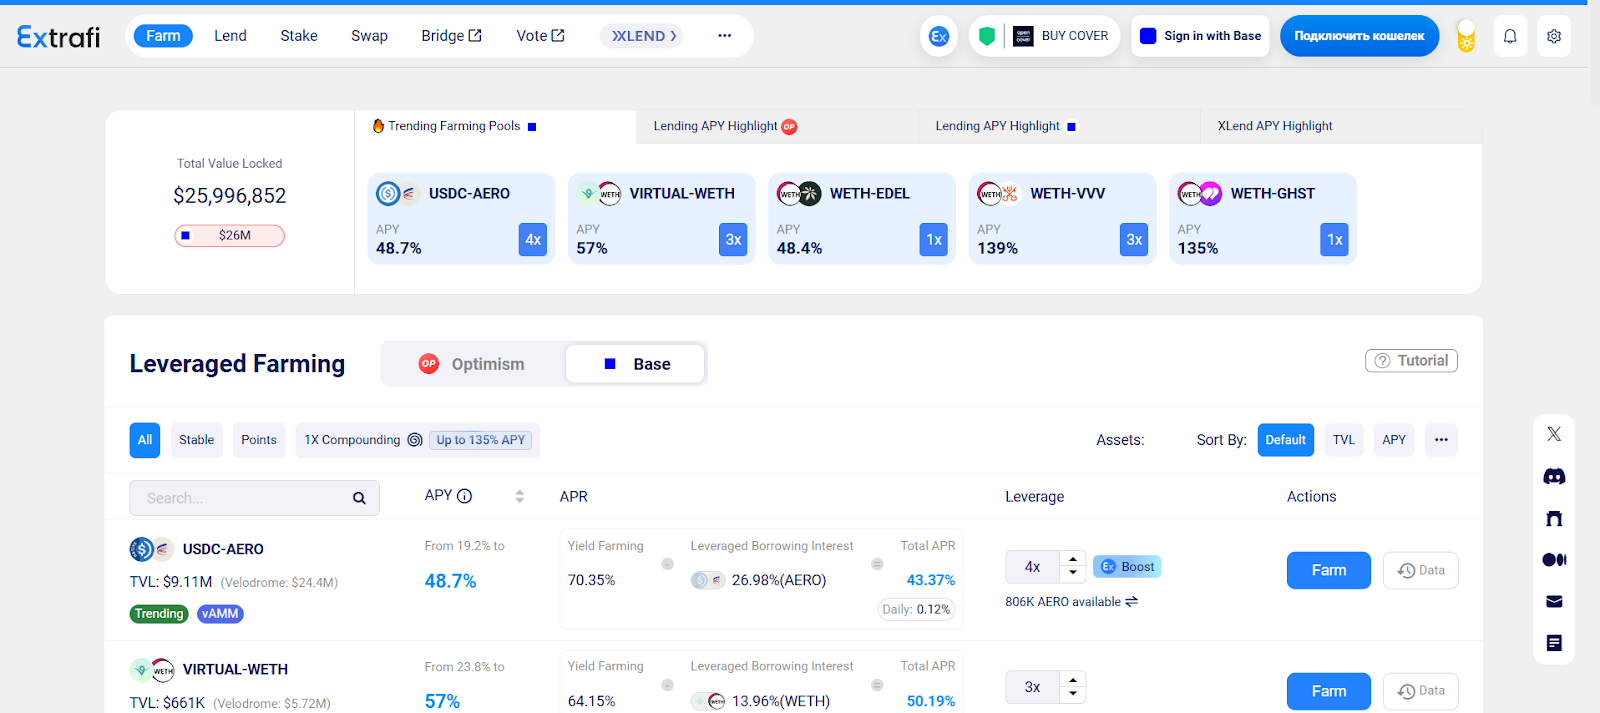
Task: Click Sign in with Base
Action: click(x=1200, y=36)
